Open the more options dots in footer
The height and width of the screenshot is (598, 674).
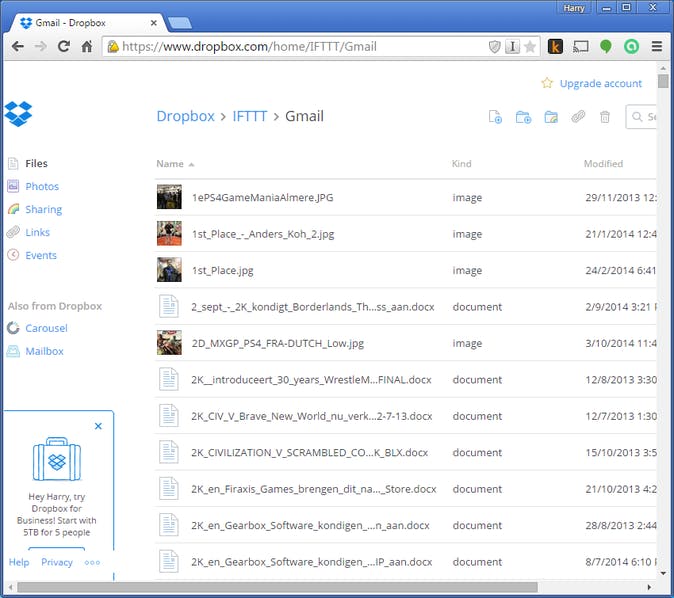(92, 562)
